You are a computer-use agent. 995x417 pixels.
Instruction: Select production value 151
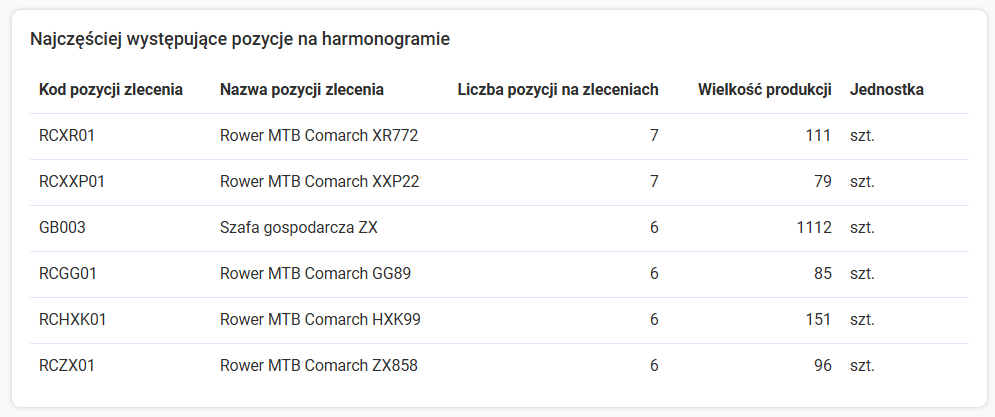(x=818, y=320)
